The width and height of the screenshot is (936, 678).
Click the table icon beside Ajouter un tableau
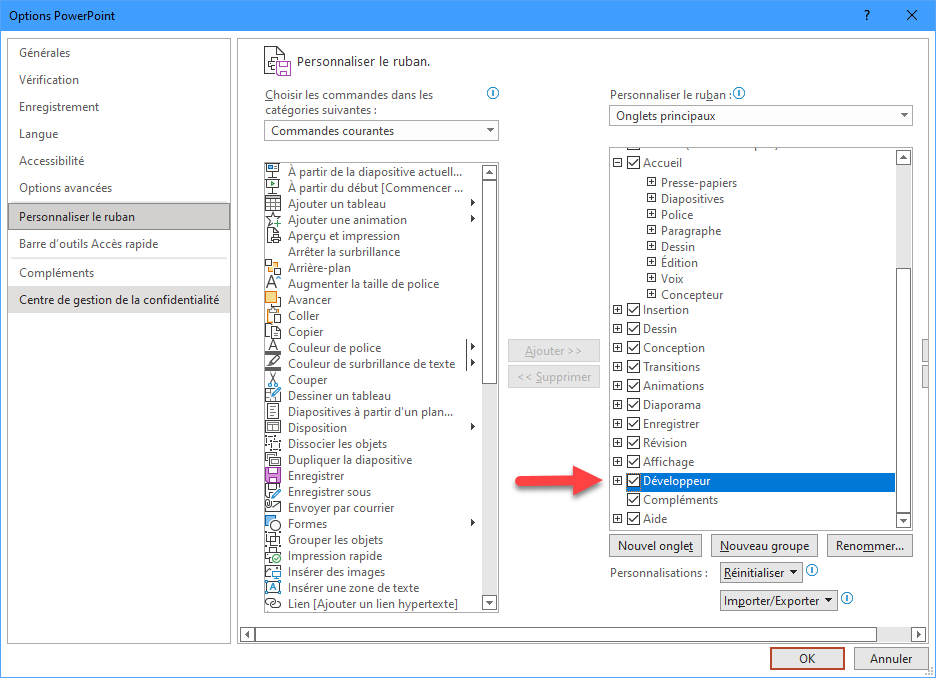tap(273, 204)
